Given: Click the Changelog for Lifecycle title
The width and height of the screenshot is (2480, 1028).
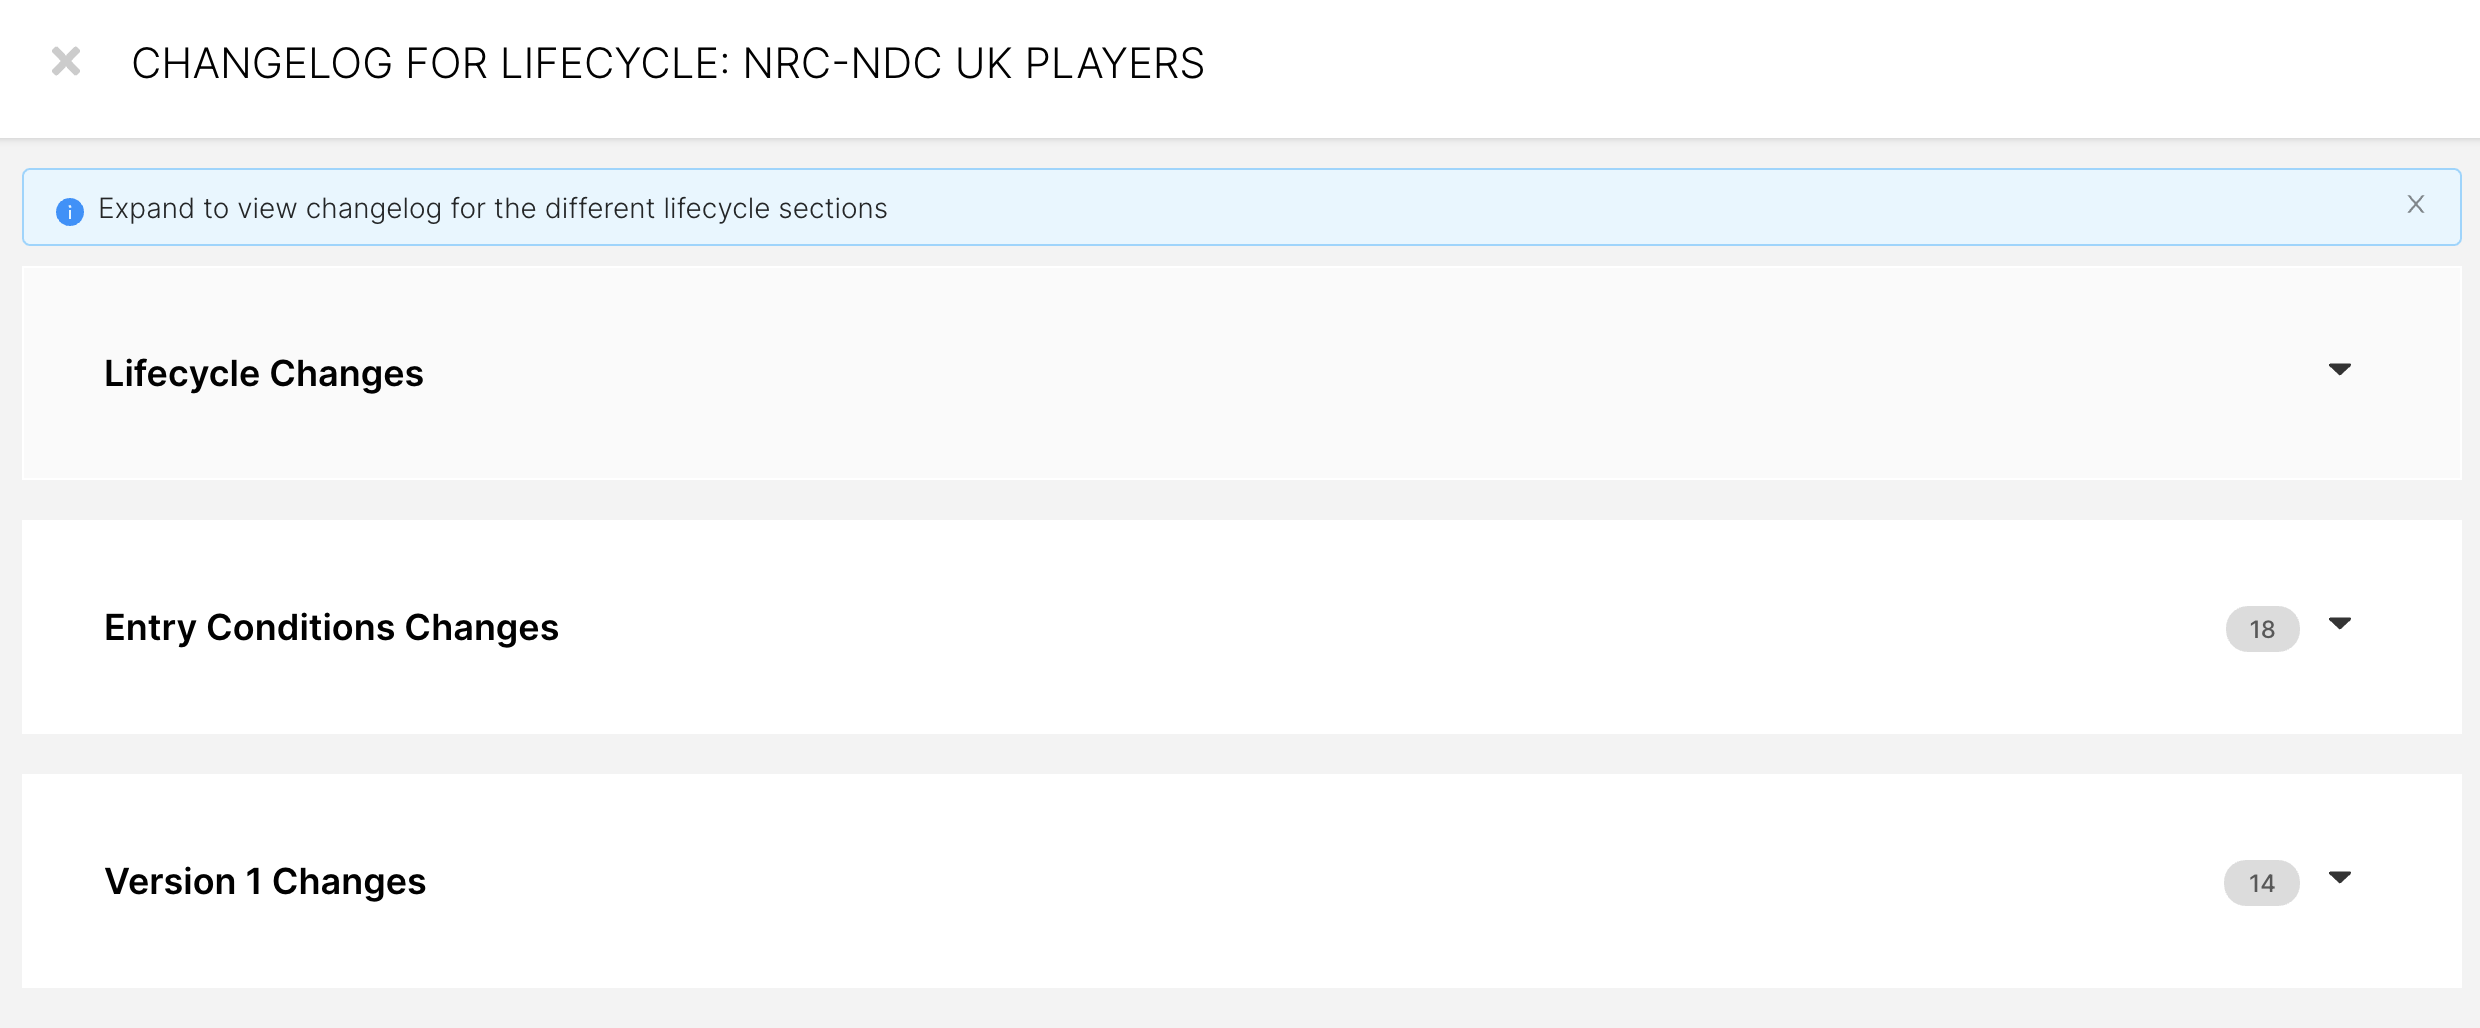Looking at the screenshot, I should [x=667, y=63].
